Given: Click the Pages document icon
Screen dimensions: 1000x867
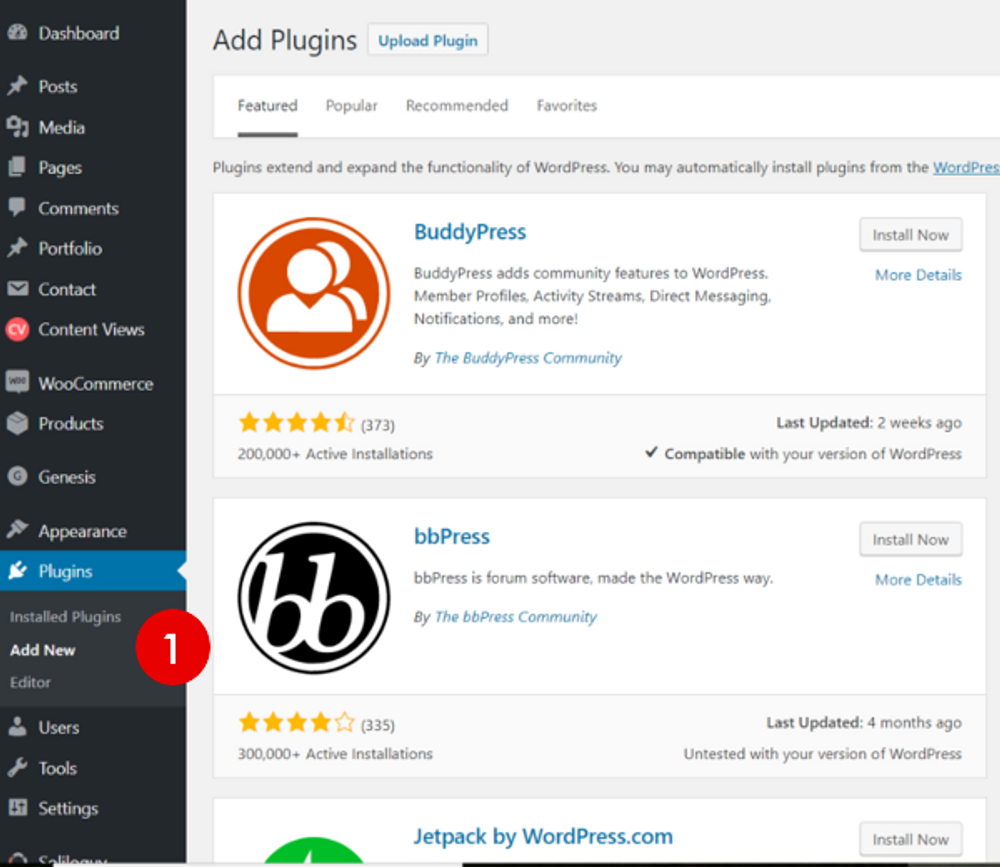Looking at the screenshot, I should (17, 167).
